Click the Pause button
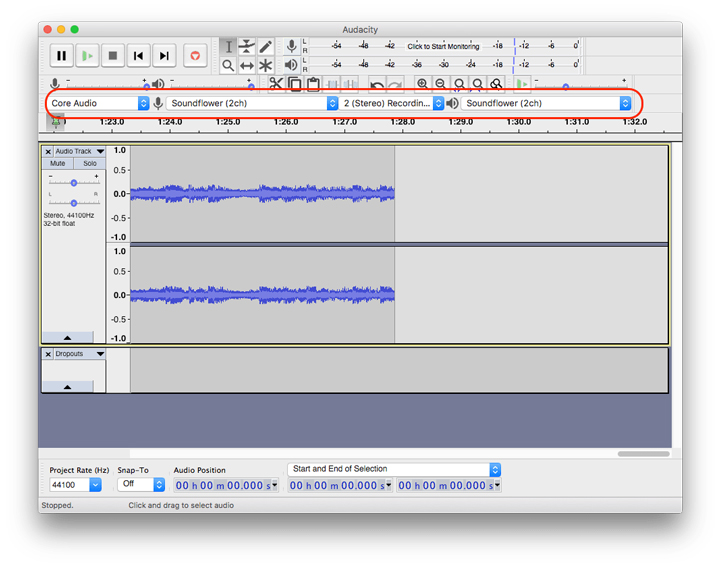The width and height of the screenshot is (720, 567). tap(62, 57)
